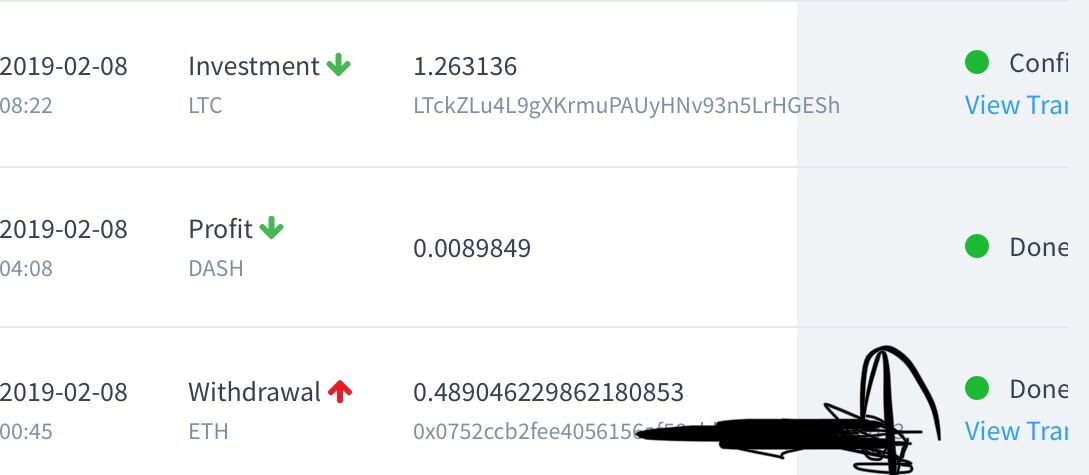1089x475 pixels.
Task: Select the LTC address LTckZLu4L9gXKrmu text
Action: pos(626,106)
